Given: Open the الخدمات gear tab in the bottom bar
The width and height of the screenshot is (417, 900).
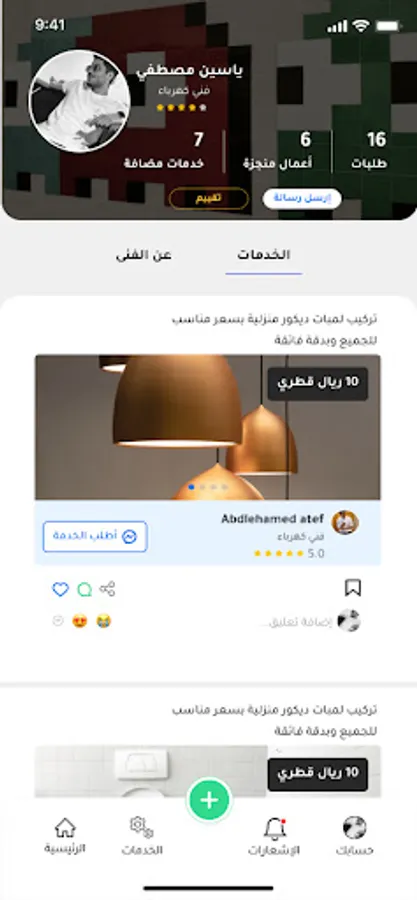Looking at the screenshot, I should tap(142, 836).
